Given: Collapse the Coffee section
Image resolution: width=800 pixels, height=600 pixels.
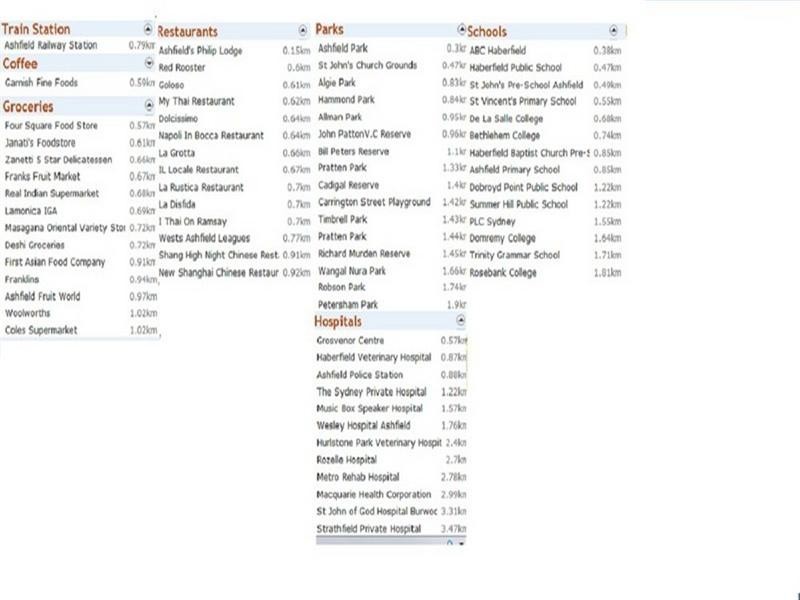Looking at the screenshot, I should [149, 64].
